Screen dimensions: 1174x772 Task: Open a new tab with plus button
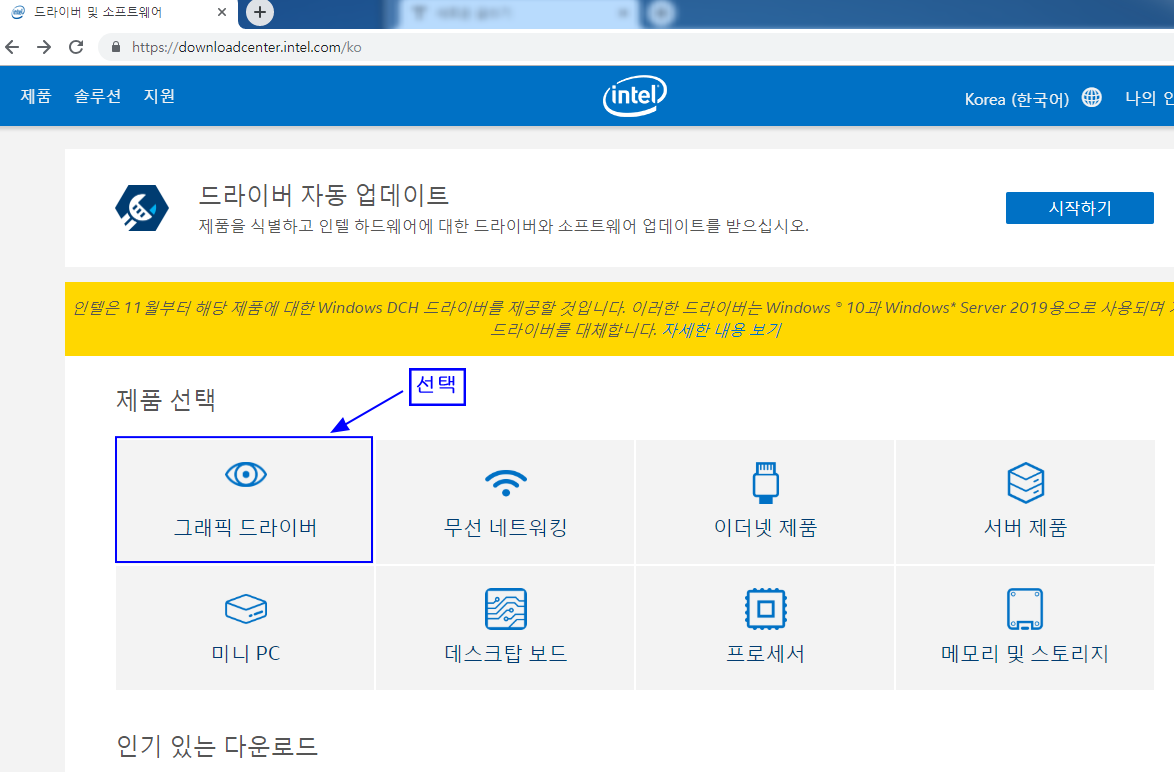(260, 12)
